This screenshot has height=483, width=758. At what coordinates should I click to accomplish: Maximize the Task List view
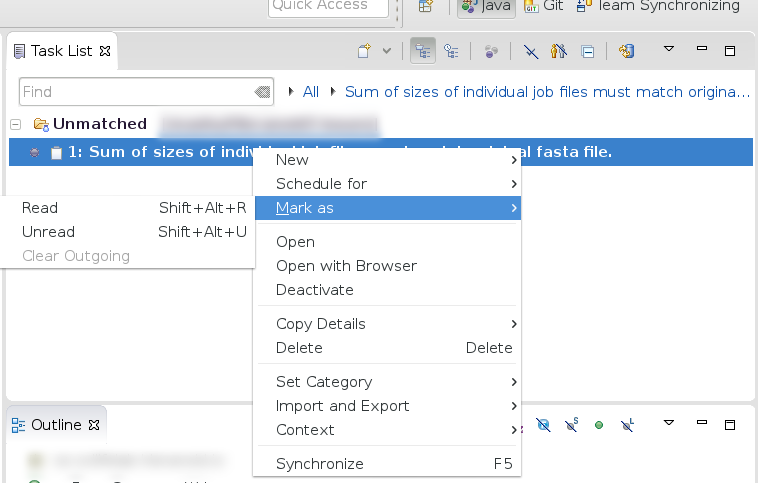(x=730, y=51)
